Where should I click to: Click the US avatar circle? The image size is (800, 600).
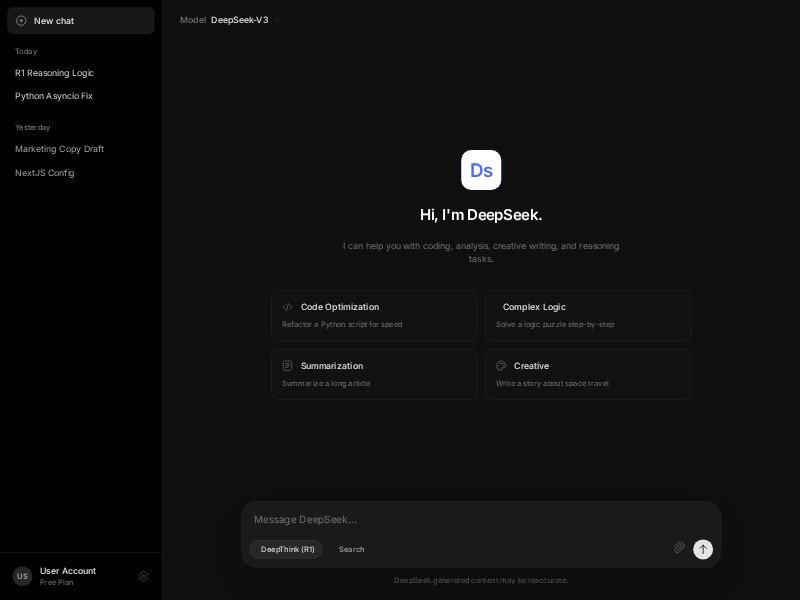(22, 576)
